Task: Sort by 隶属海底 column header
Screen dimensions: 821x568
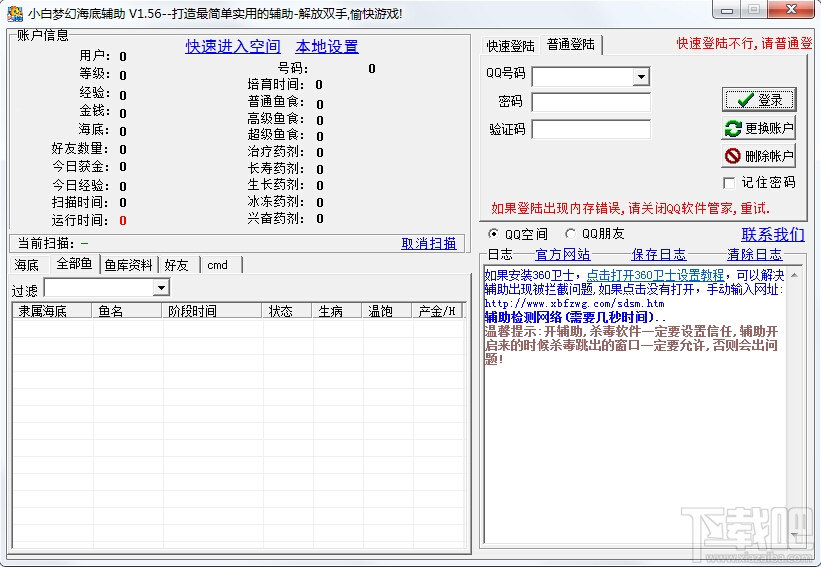Action: pos(52,310)
